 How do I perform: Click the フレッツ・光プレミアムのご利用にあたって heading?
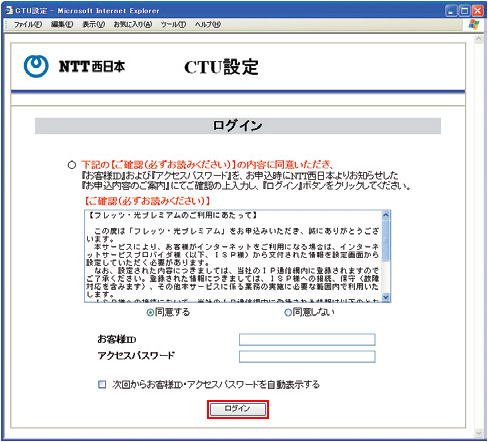click(173, 215)
